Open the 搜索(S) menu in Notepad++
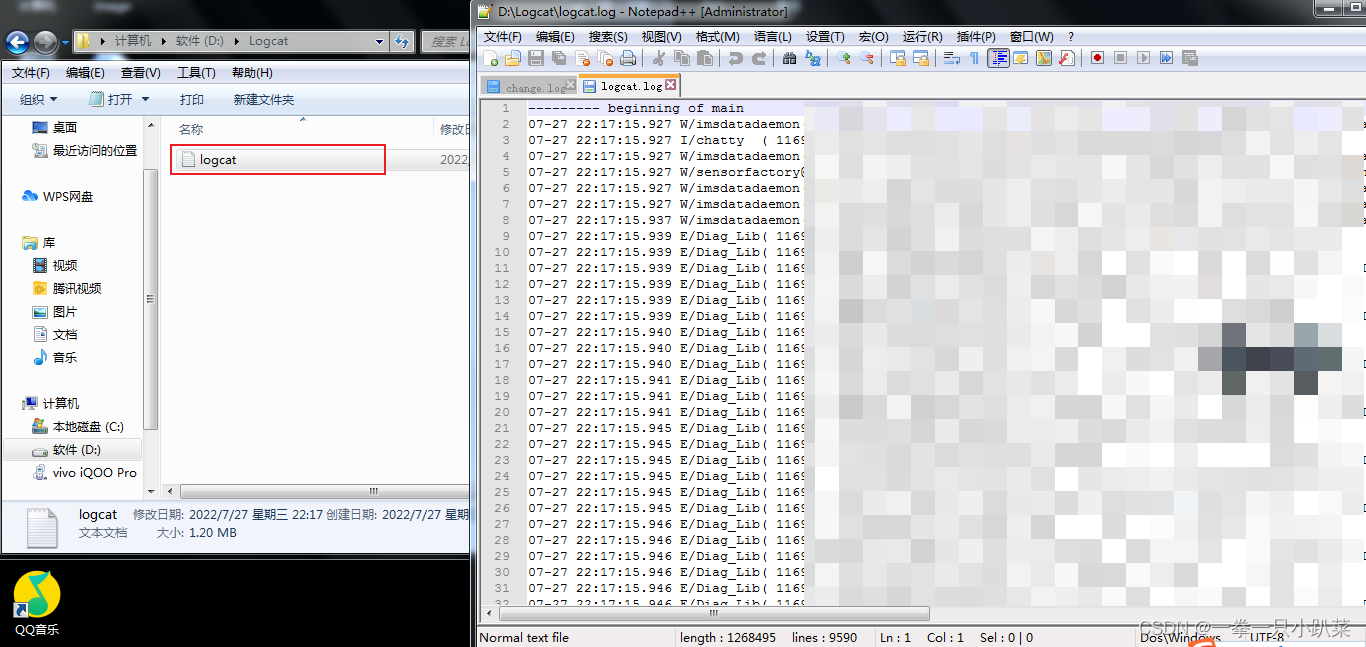The height and width of the screenshot is (647, 1366). click(608, 37)
